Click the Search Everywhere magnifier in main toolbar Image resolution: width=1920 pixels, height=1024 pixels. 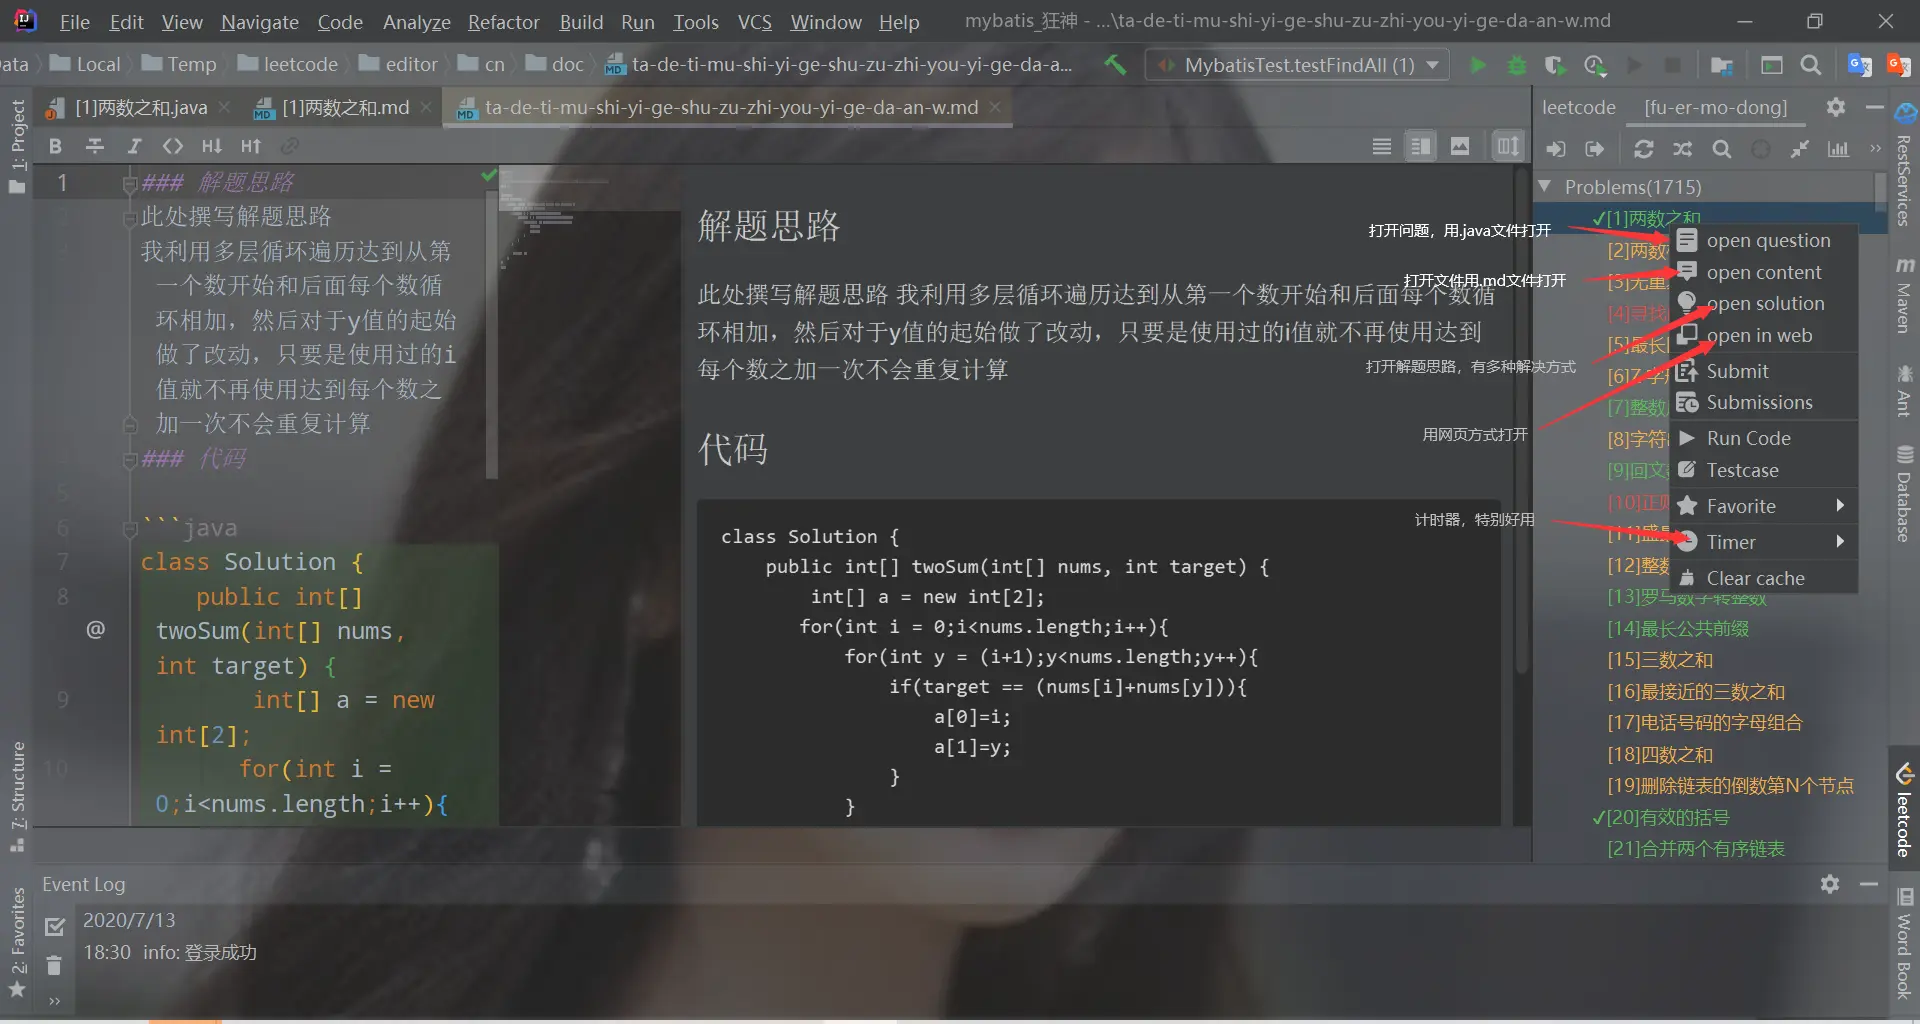click(1810, 65)
